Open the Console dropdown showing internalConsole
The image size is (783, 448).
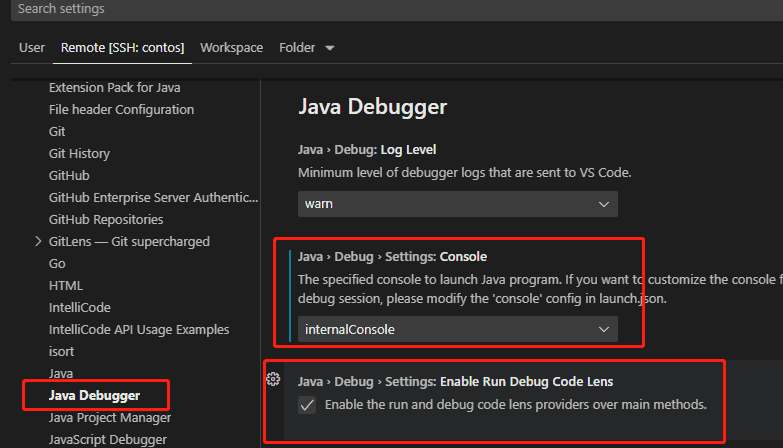click(x=457, y=329)
